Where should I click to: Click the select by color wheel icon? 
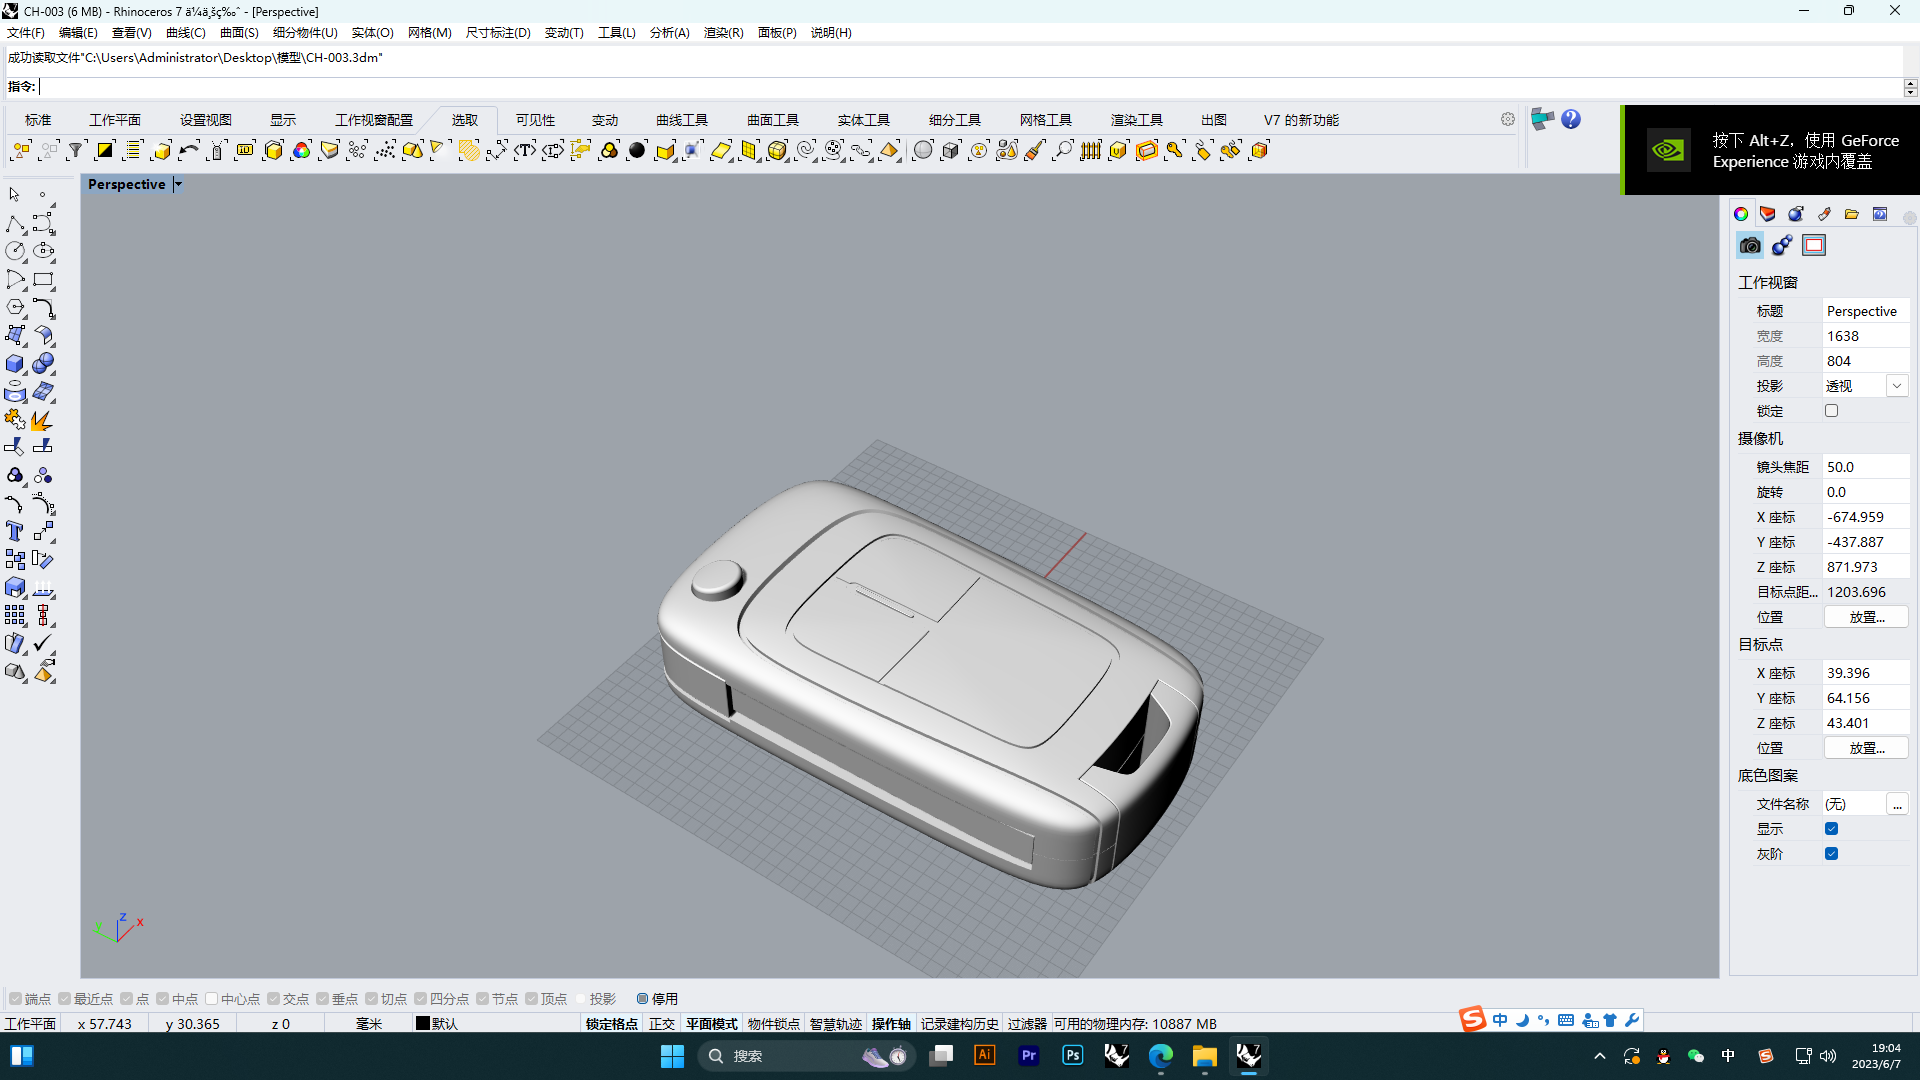tap(301, 151)
